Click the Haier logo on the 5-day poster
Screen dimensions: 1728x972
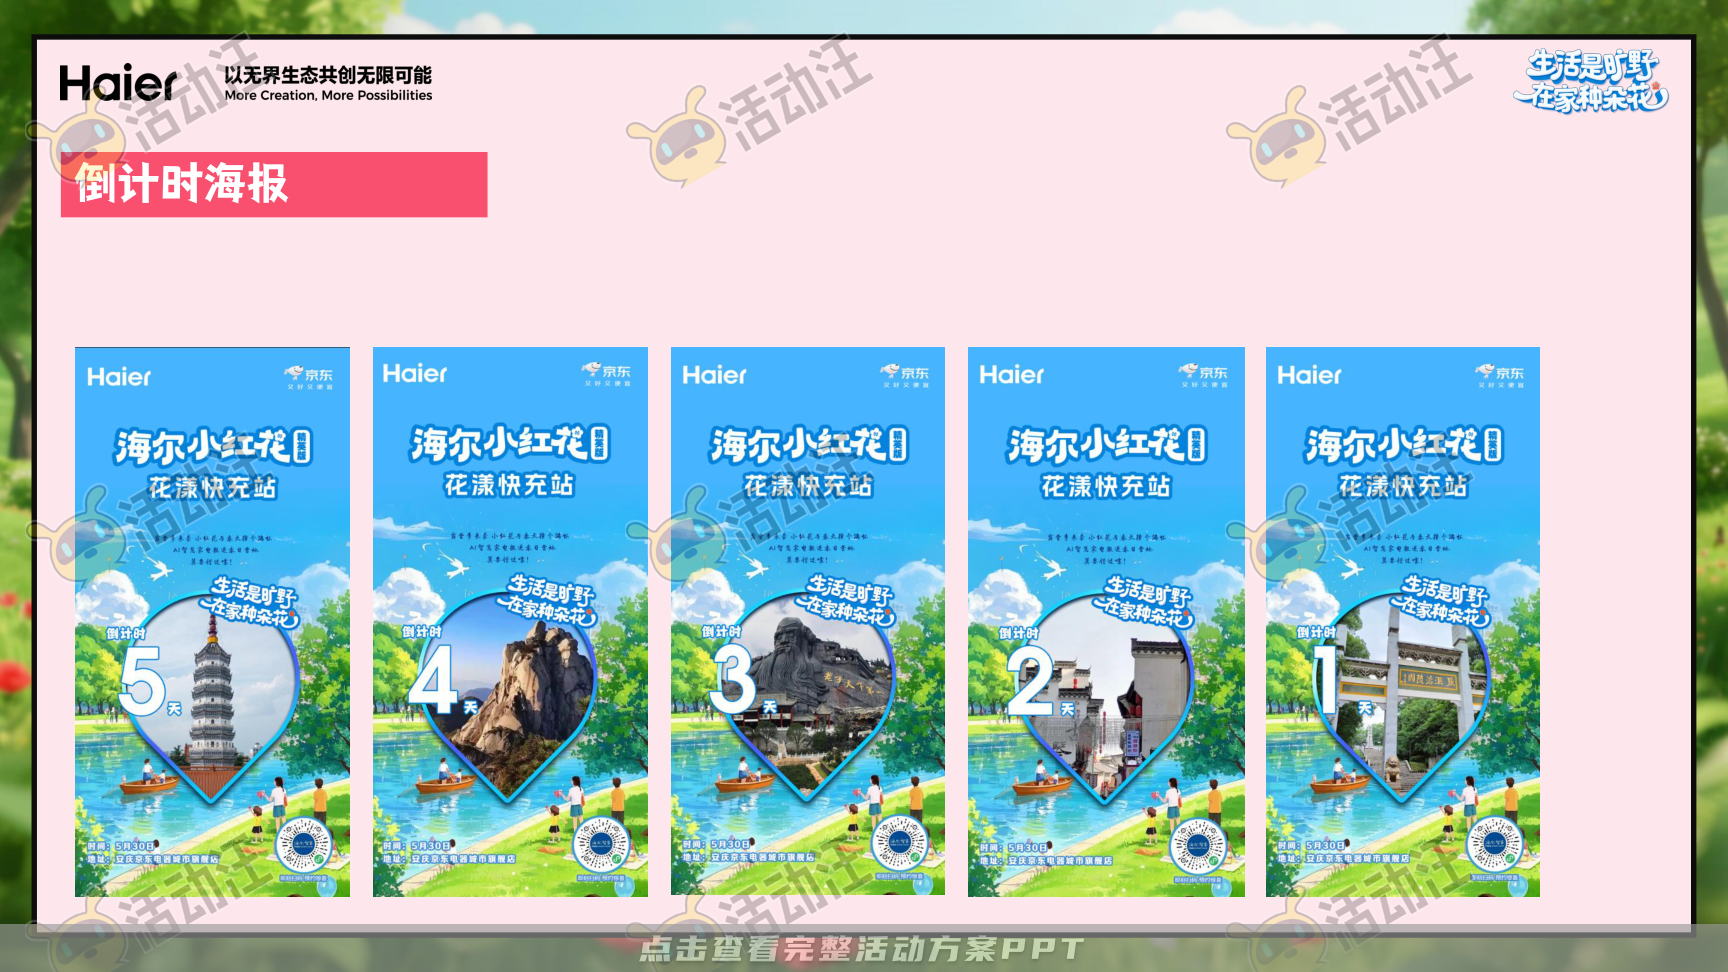[x=119, y=377]
